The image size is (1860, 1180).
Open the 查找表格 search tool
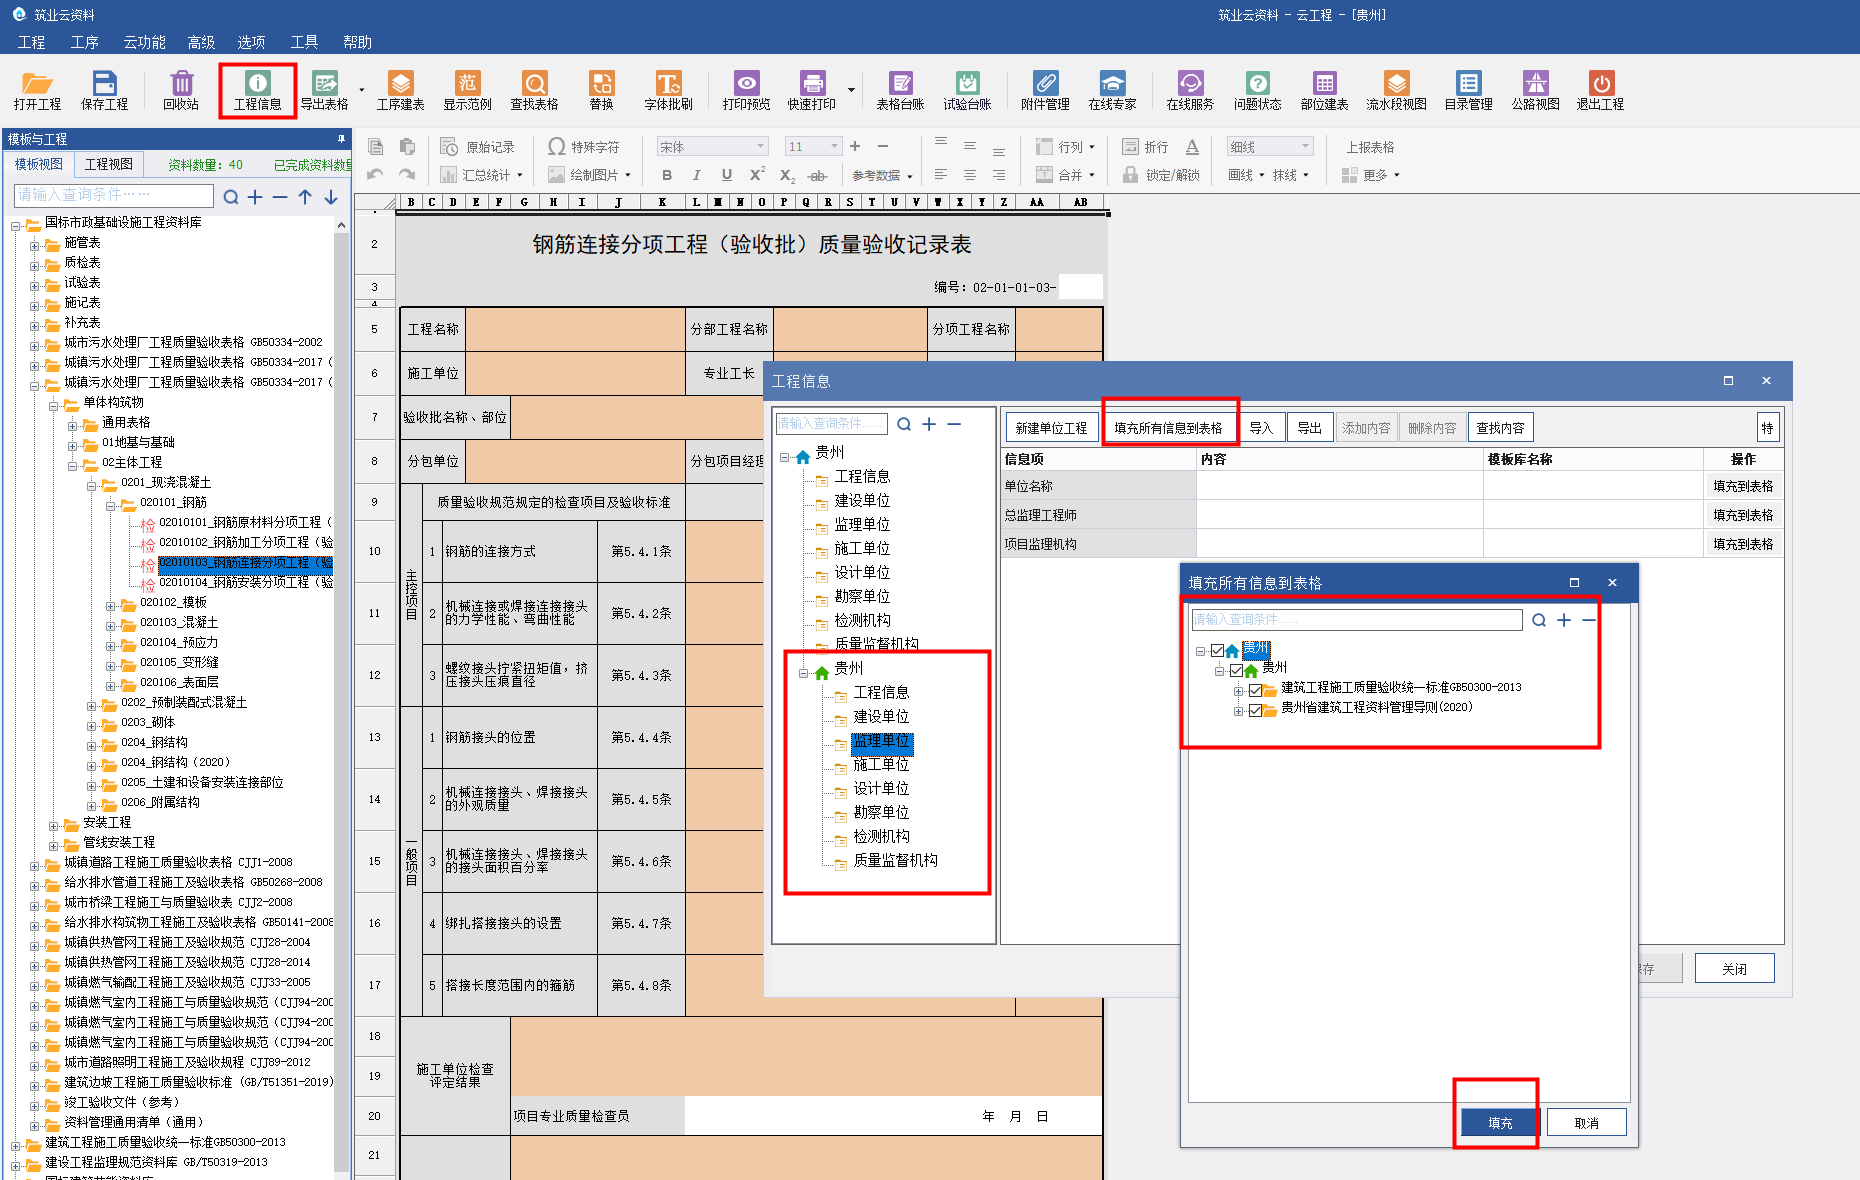pos(534,90)
